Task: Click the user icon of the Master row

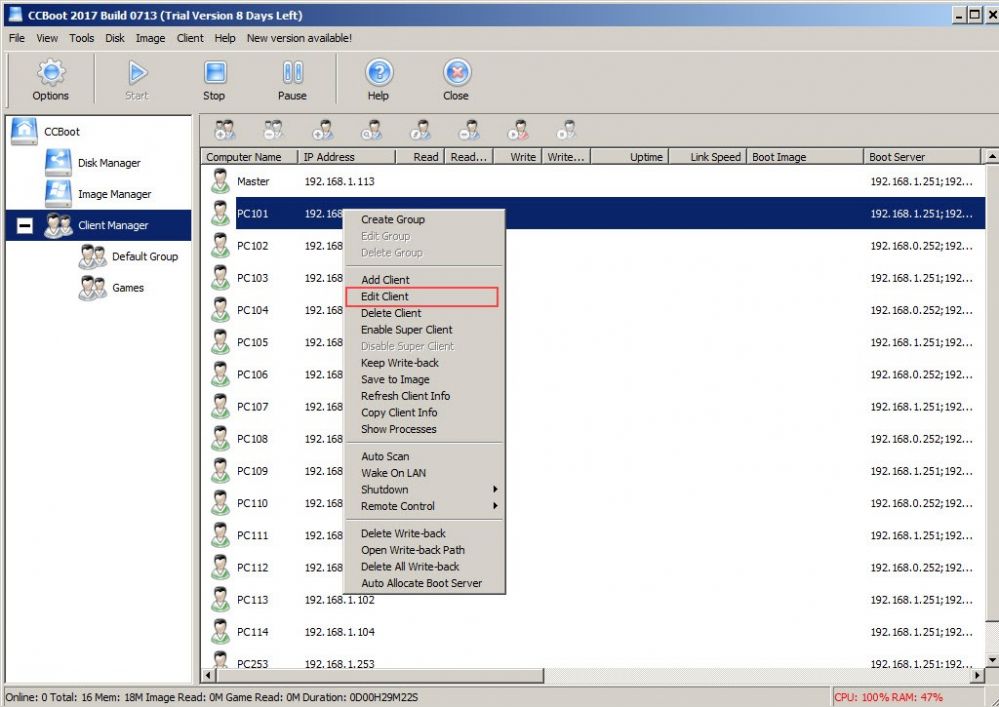Action: point(220,182)
